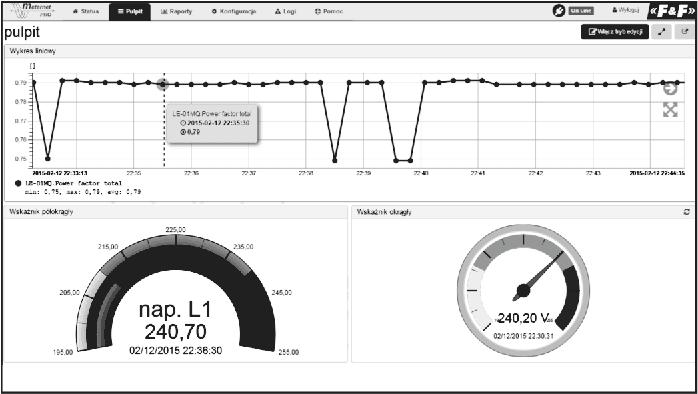698x394 pixels.
Task: Click the dark status badge next to plug icon
Action: point(580,11)
